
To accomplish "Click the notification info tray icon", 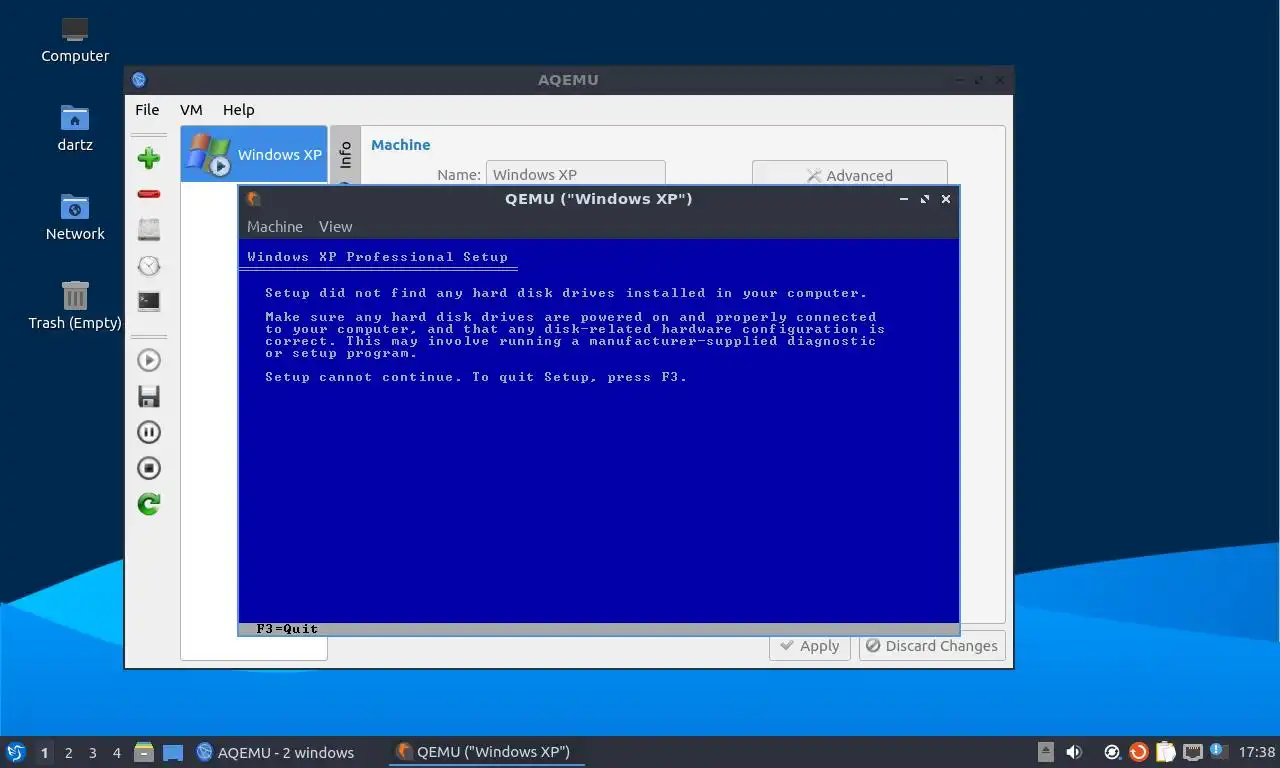I will coord(1218,751).
